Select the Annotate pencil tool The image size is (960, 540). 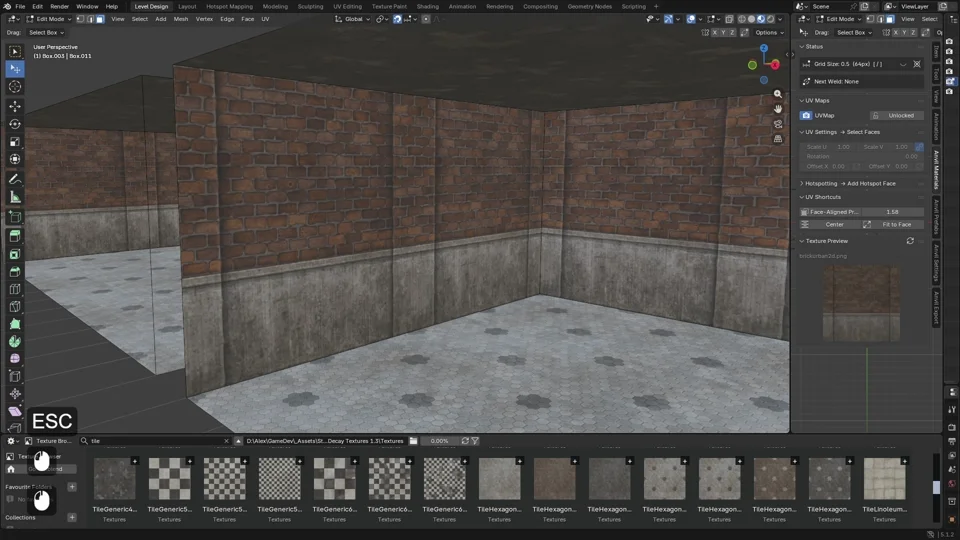coord(15,179)
